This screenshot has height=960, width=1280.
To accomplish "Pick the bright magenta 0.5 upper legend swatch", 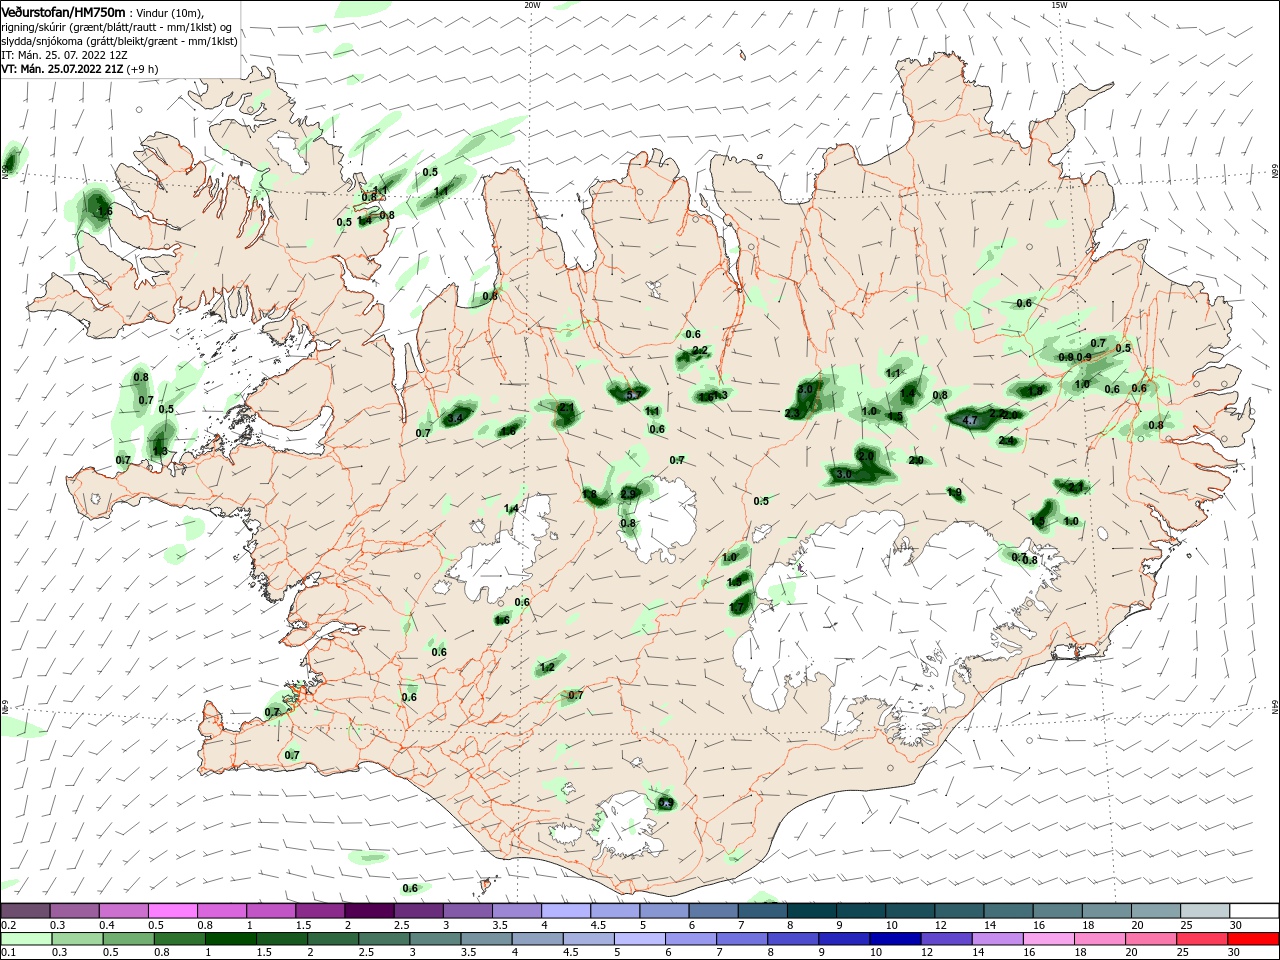I will [172, 911].
